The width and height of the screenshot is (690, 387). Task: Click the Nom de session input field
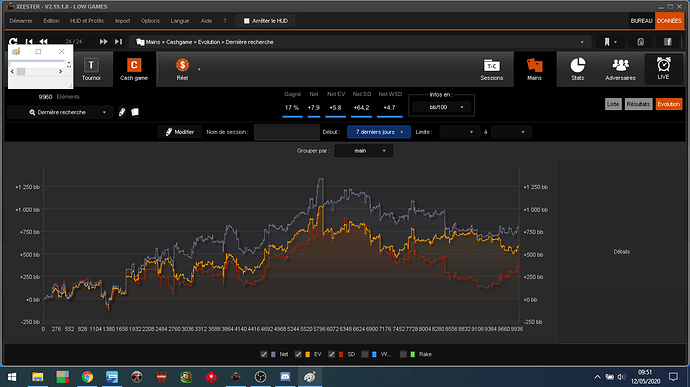coord(286,132)
